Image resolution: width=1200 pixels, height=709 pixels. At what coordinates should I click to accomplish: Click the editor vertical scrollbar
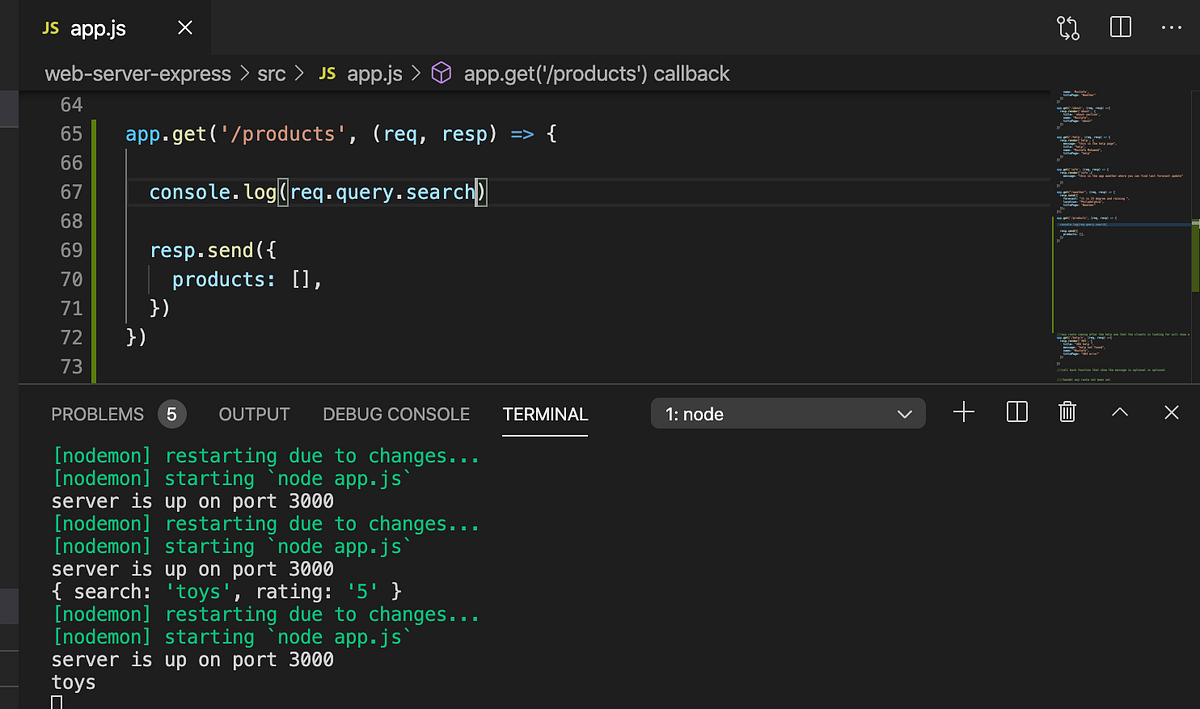1194,235
